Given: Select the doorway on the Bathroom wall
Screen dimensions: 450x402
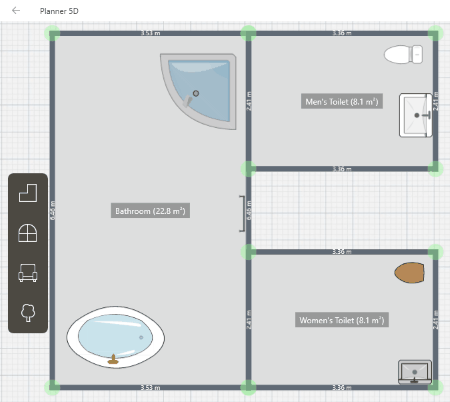Looking at the screenshot, I should point(242,213).
